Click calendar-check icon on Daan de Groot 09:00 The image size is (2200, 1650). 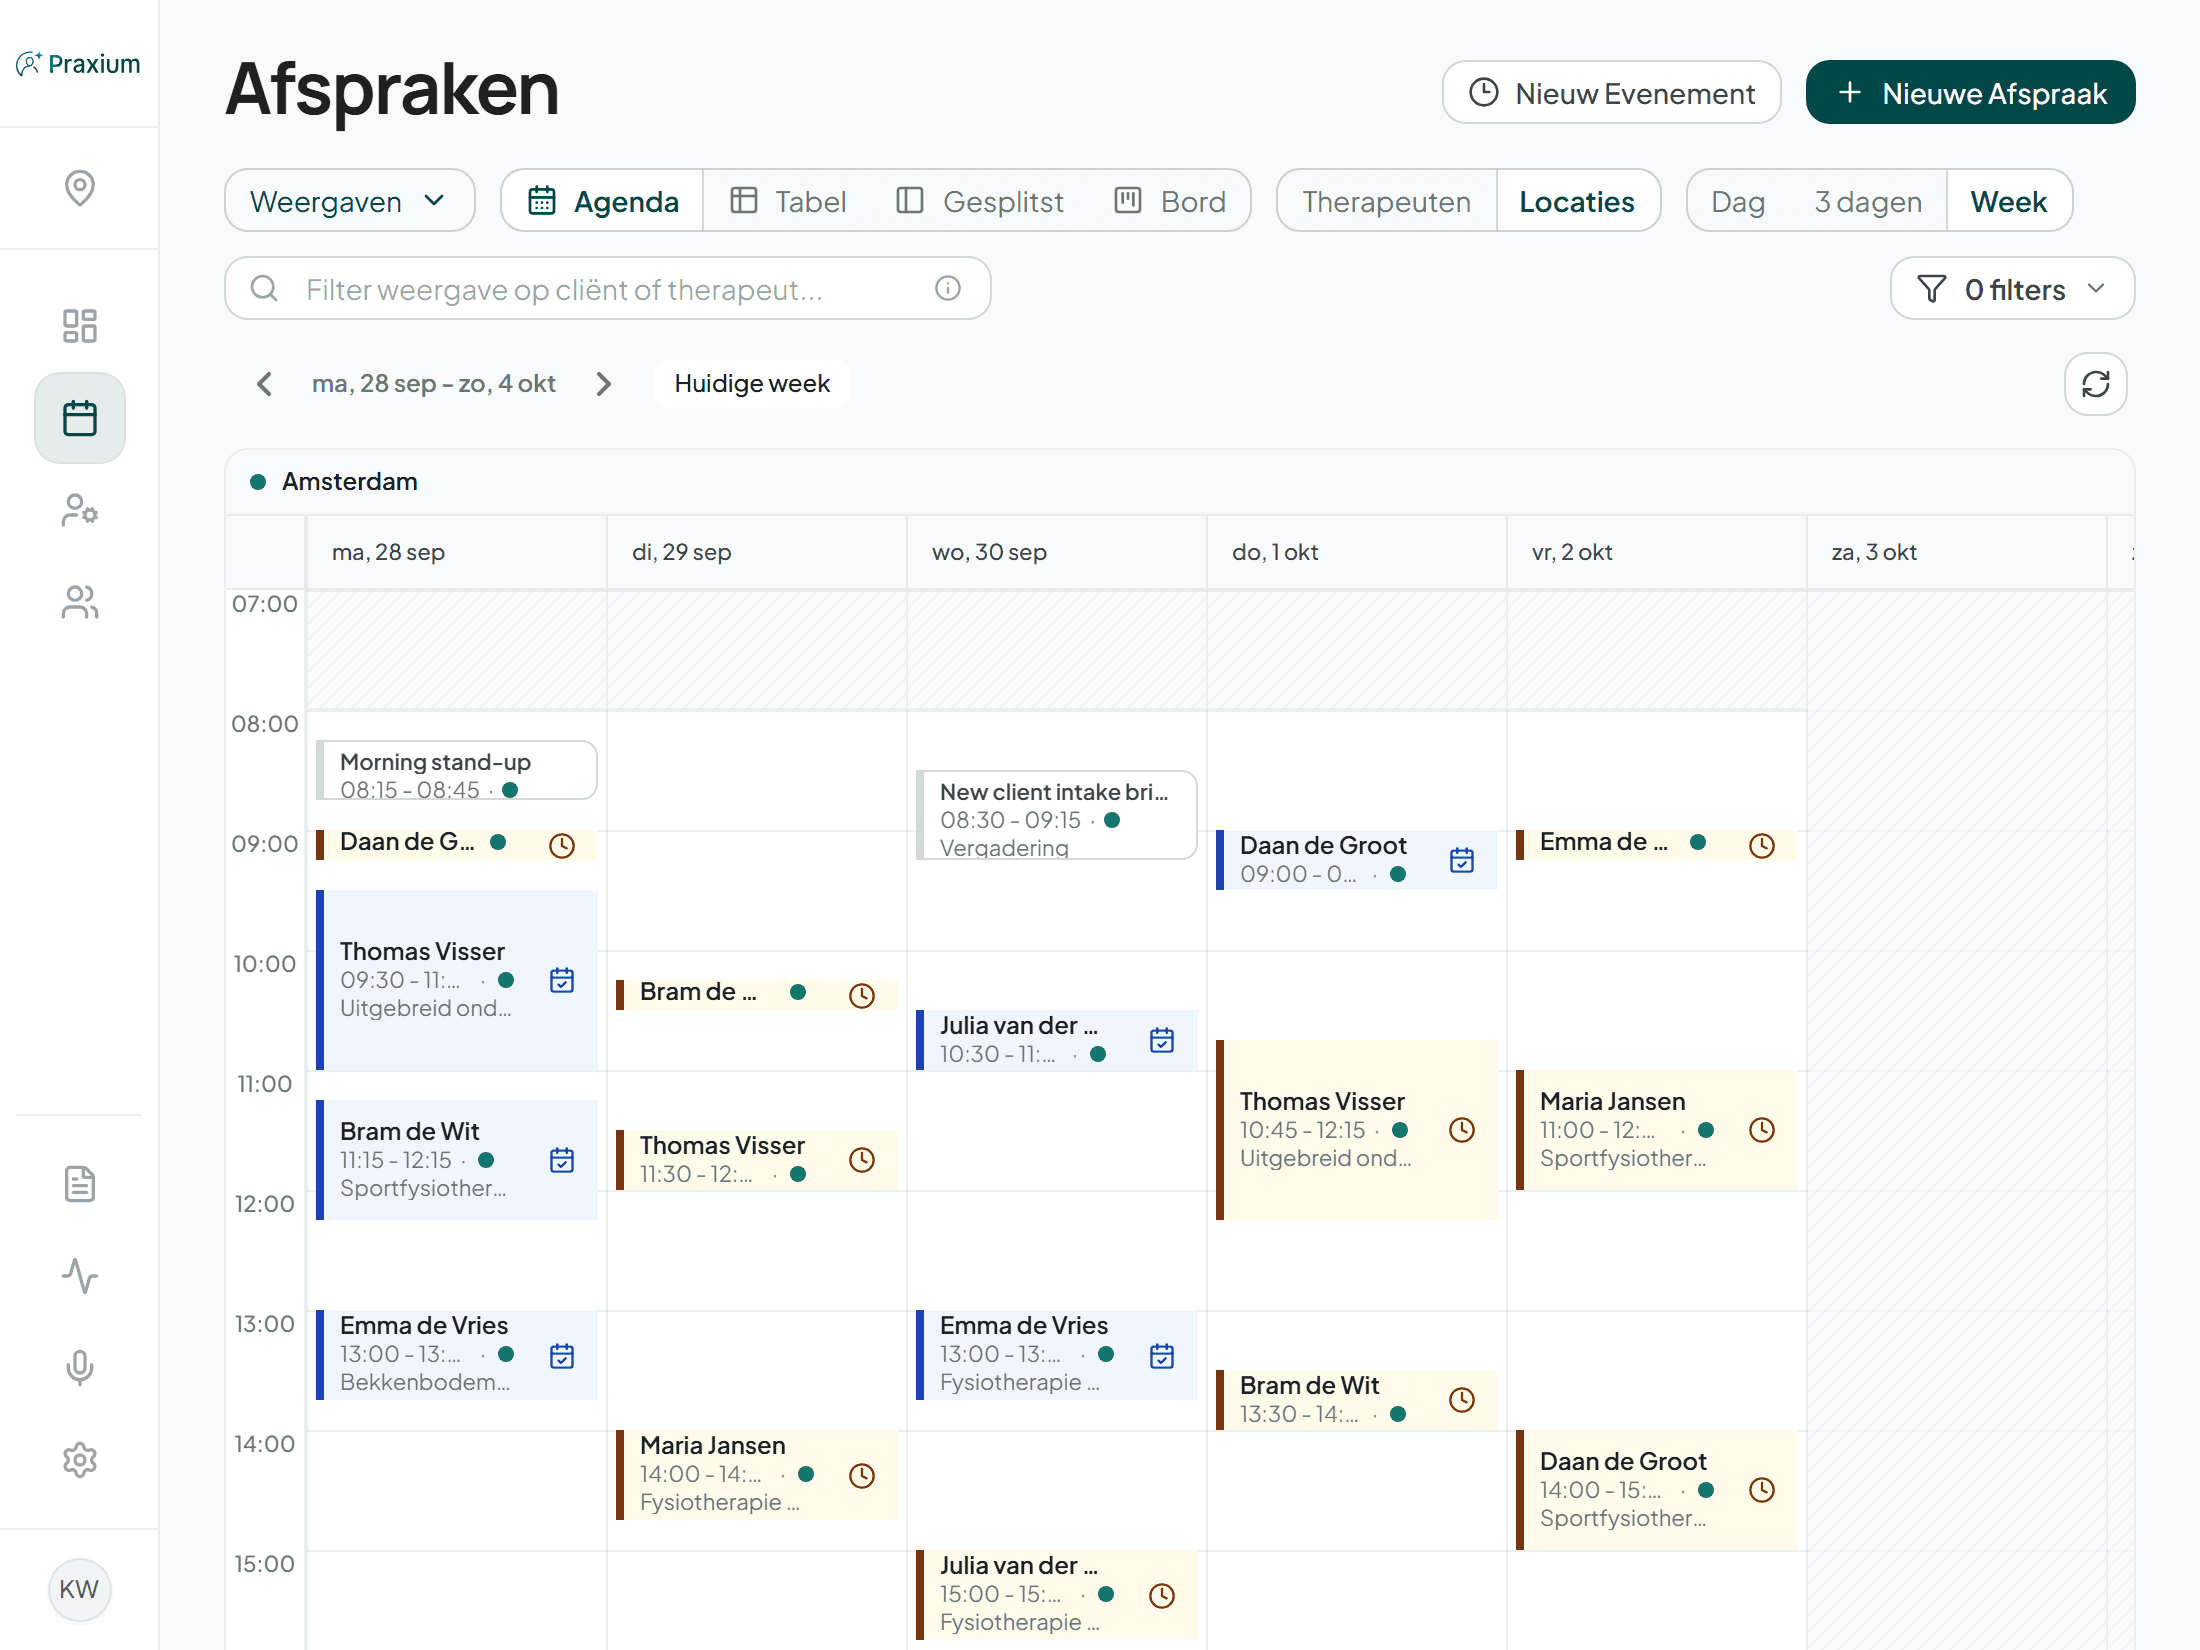1462,860
